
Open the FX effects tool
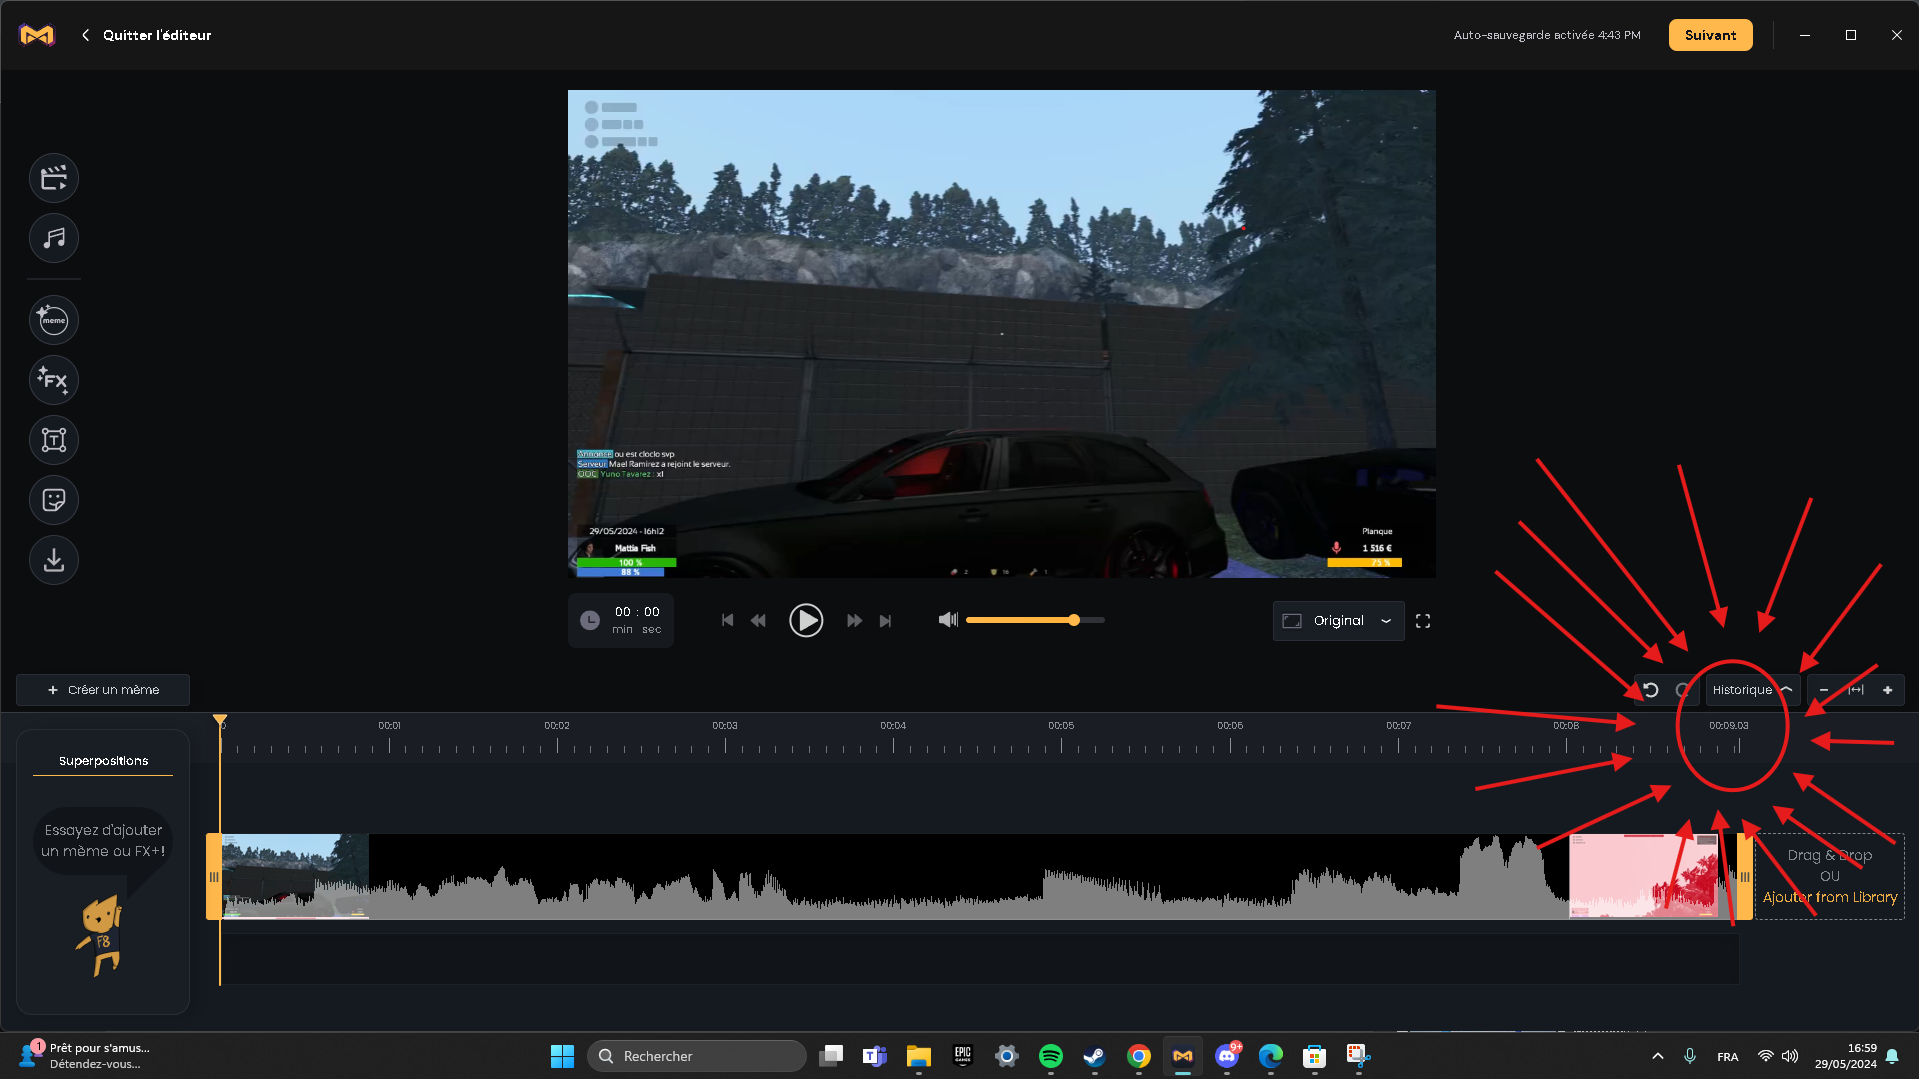[54, 380]
